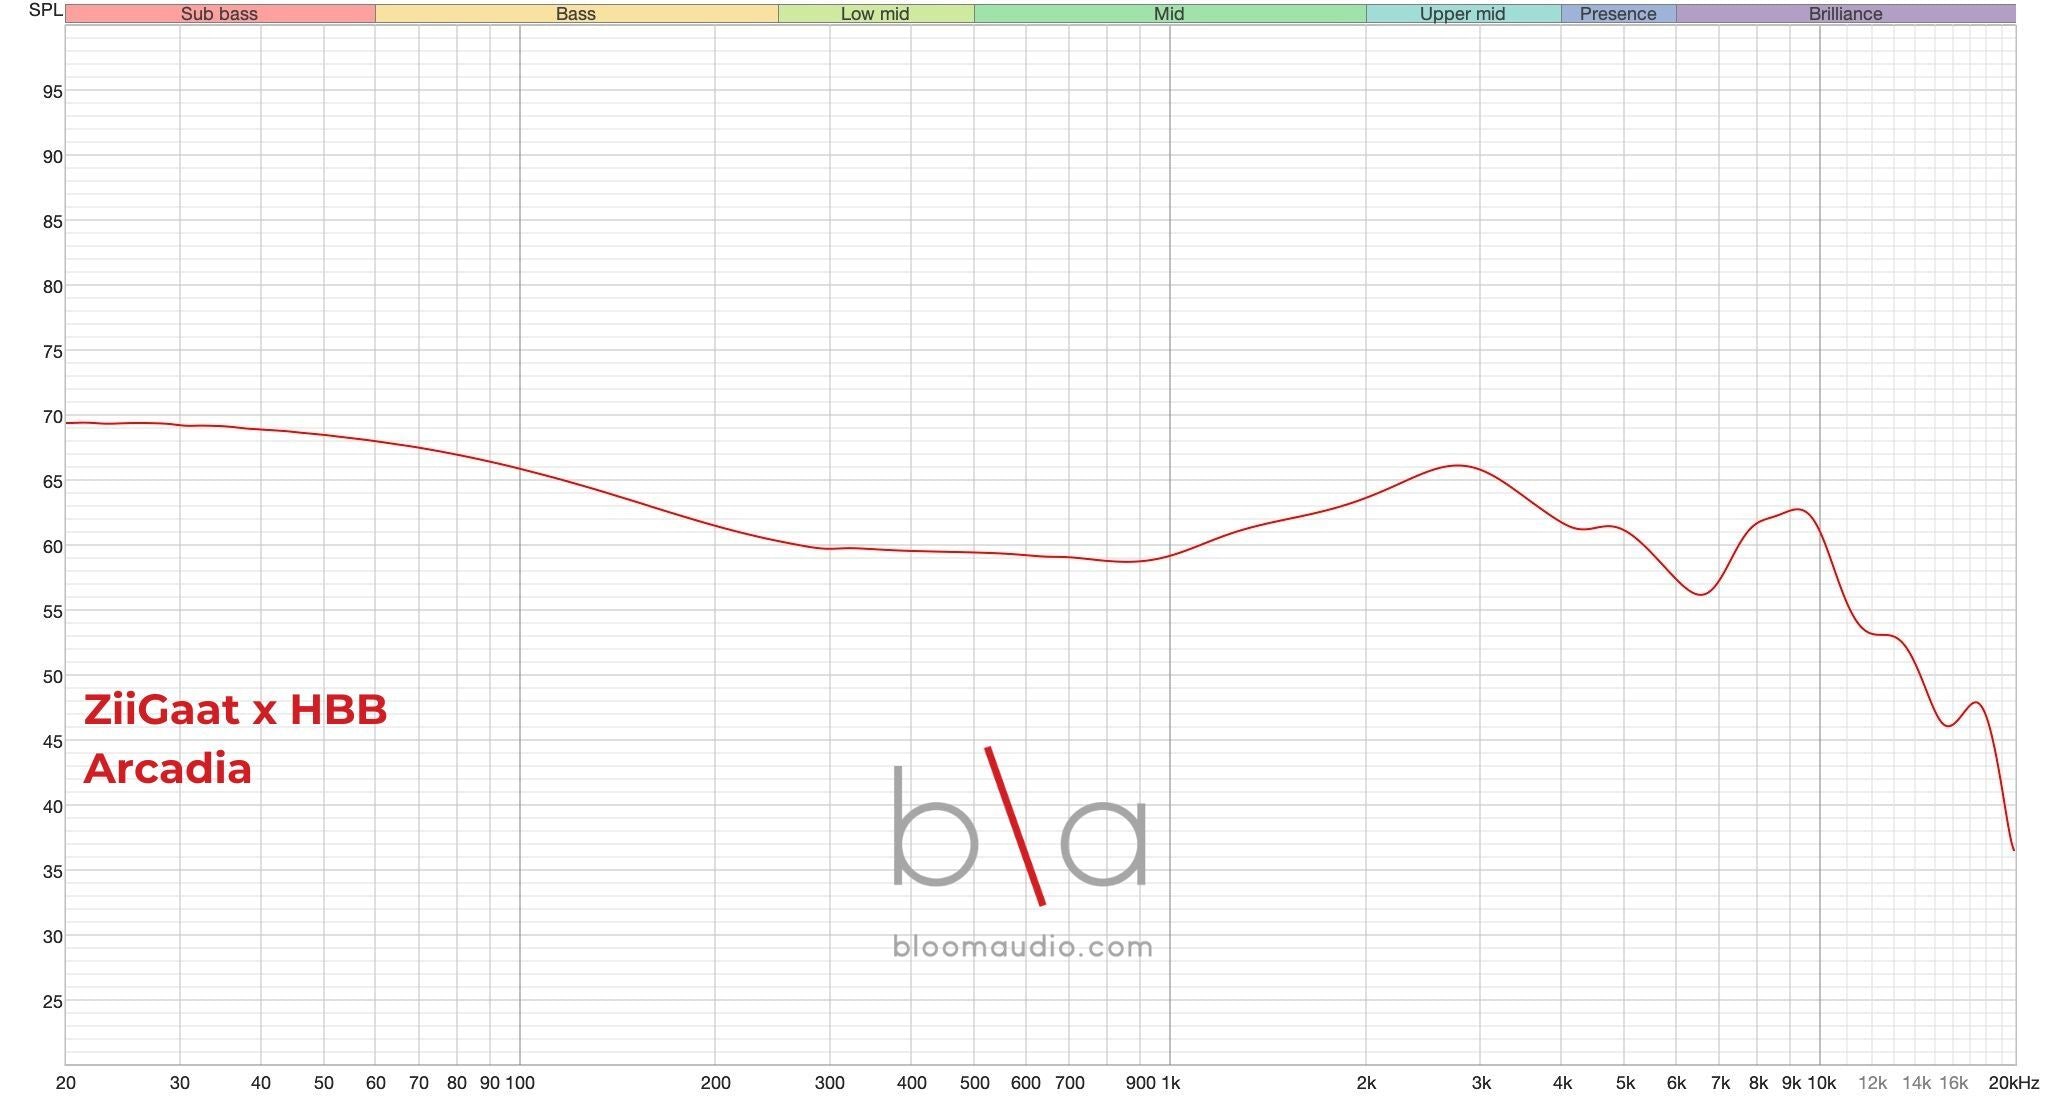Click the SPL axis label

click(46, 11)
